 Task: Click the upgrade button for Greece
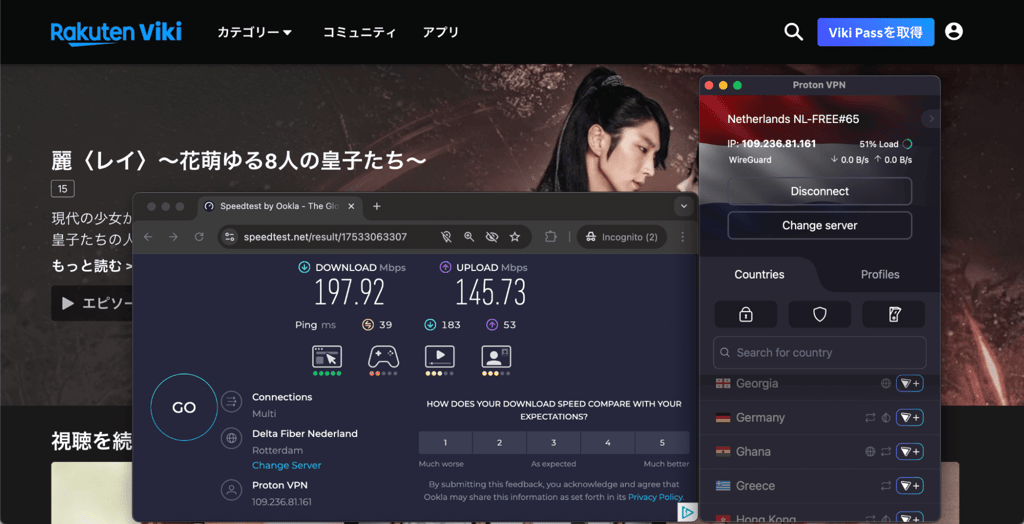909,485
